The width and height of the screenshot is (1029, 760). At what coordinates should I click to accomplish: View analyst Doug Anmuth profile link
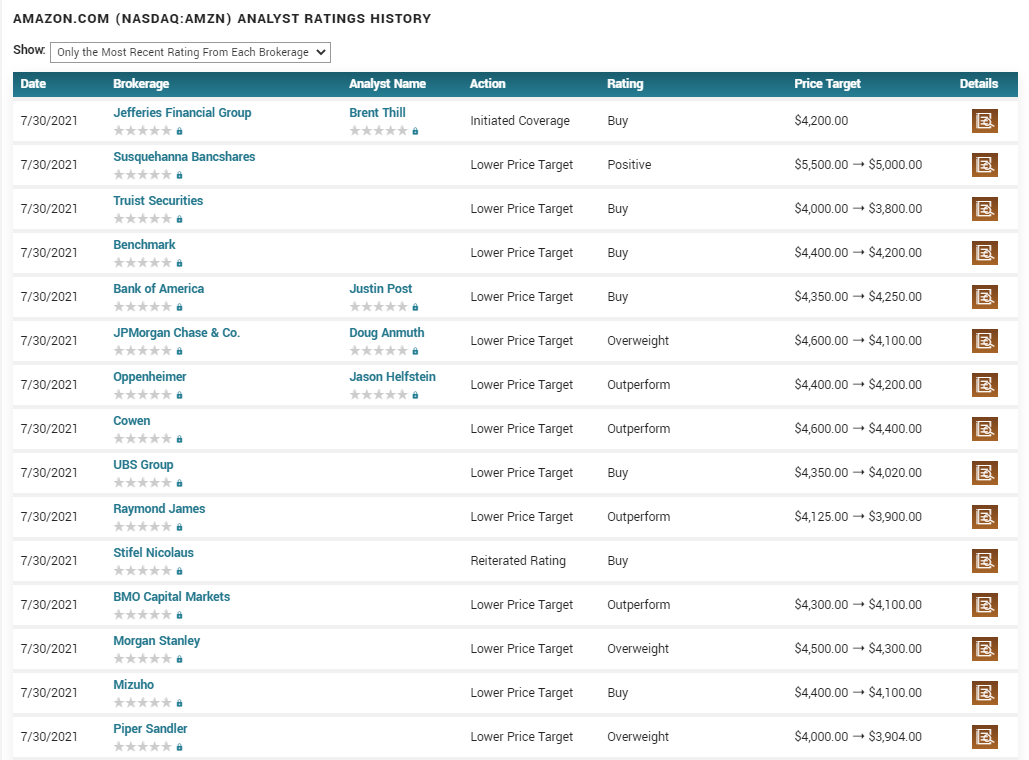387,332
